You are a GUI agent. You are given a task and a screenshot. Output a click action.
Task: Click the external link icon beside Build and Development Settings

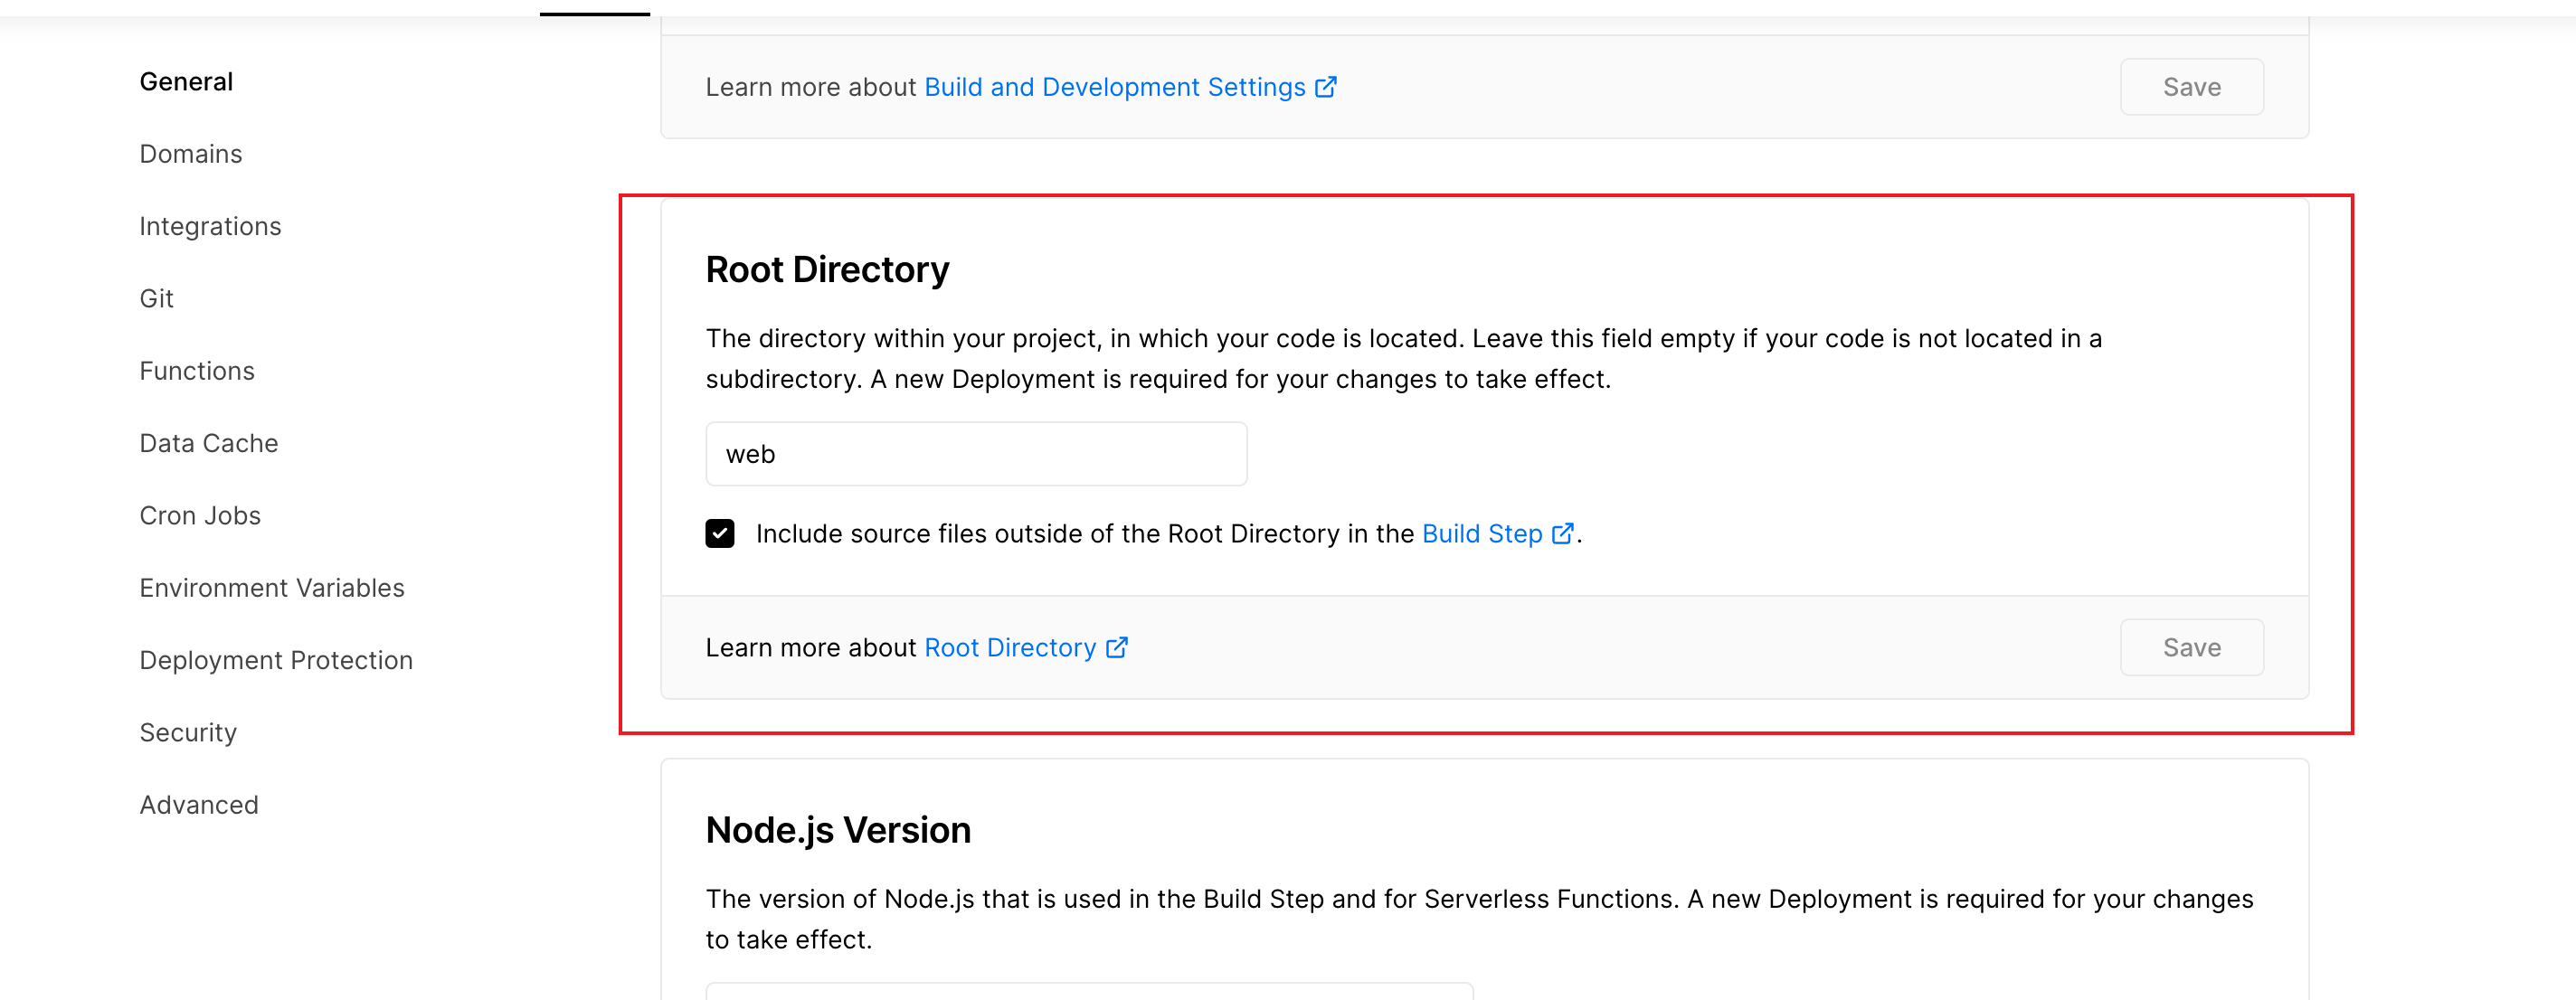(1326, 87)
